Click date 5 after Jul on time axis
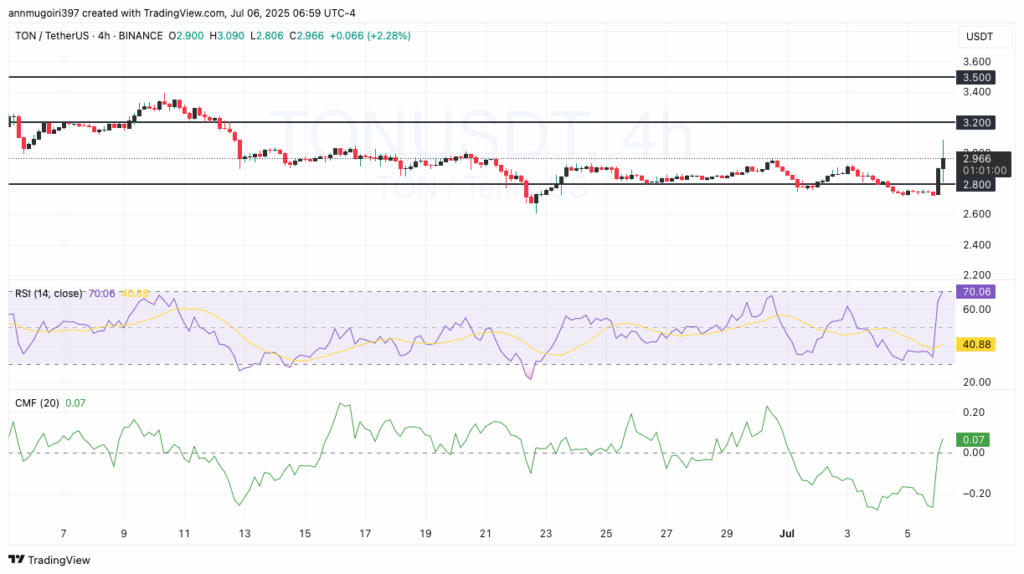The image size is (1024, 574). 908,534
